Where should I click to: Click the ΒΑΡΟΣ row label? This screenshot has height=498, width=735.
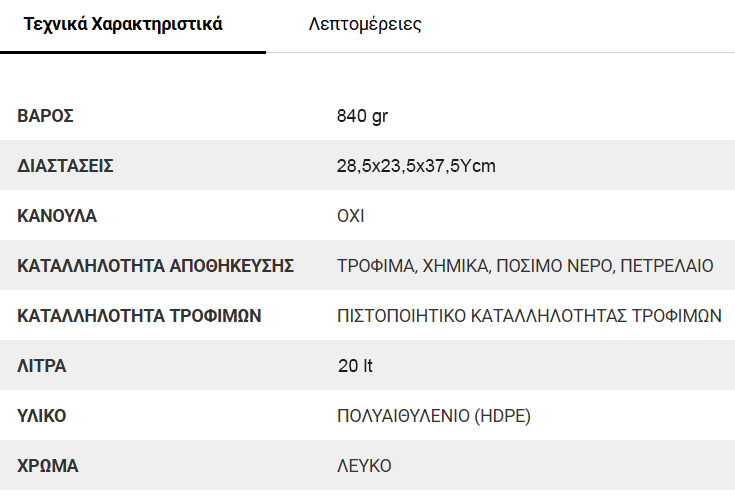click(46, 116)
